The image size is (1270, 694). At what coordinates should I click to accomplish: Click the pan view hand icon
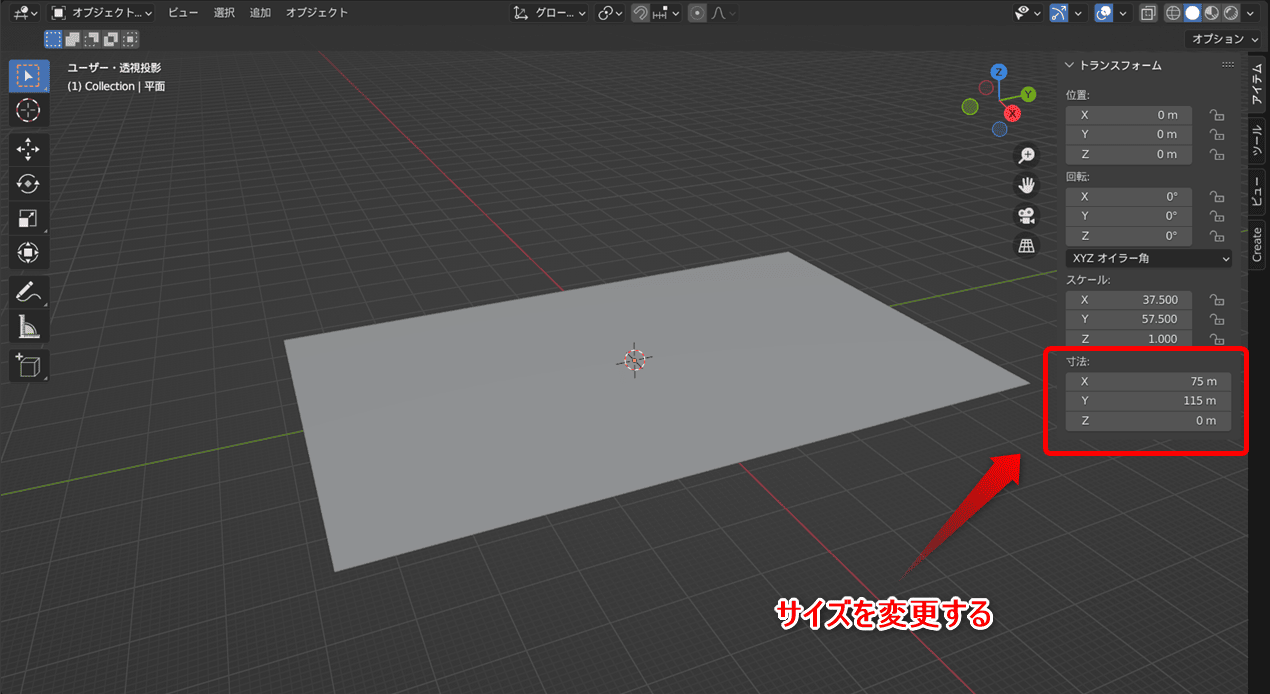tap(1026, 185)
